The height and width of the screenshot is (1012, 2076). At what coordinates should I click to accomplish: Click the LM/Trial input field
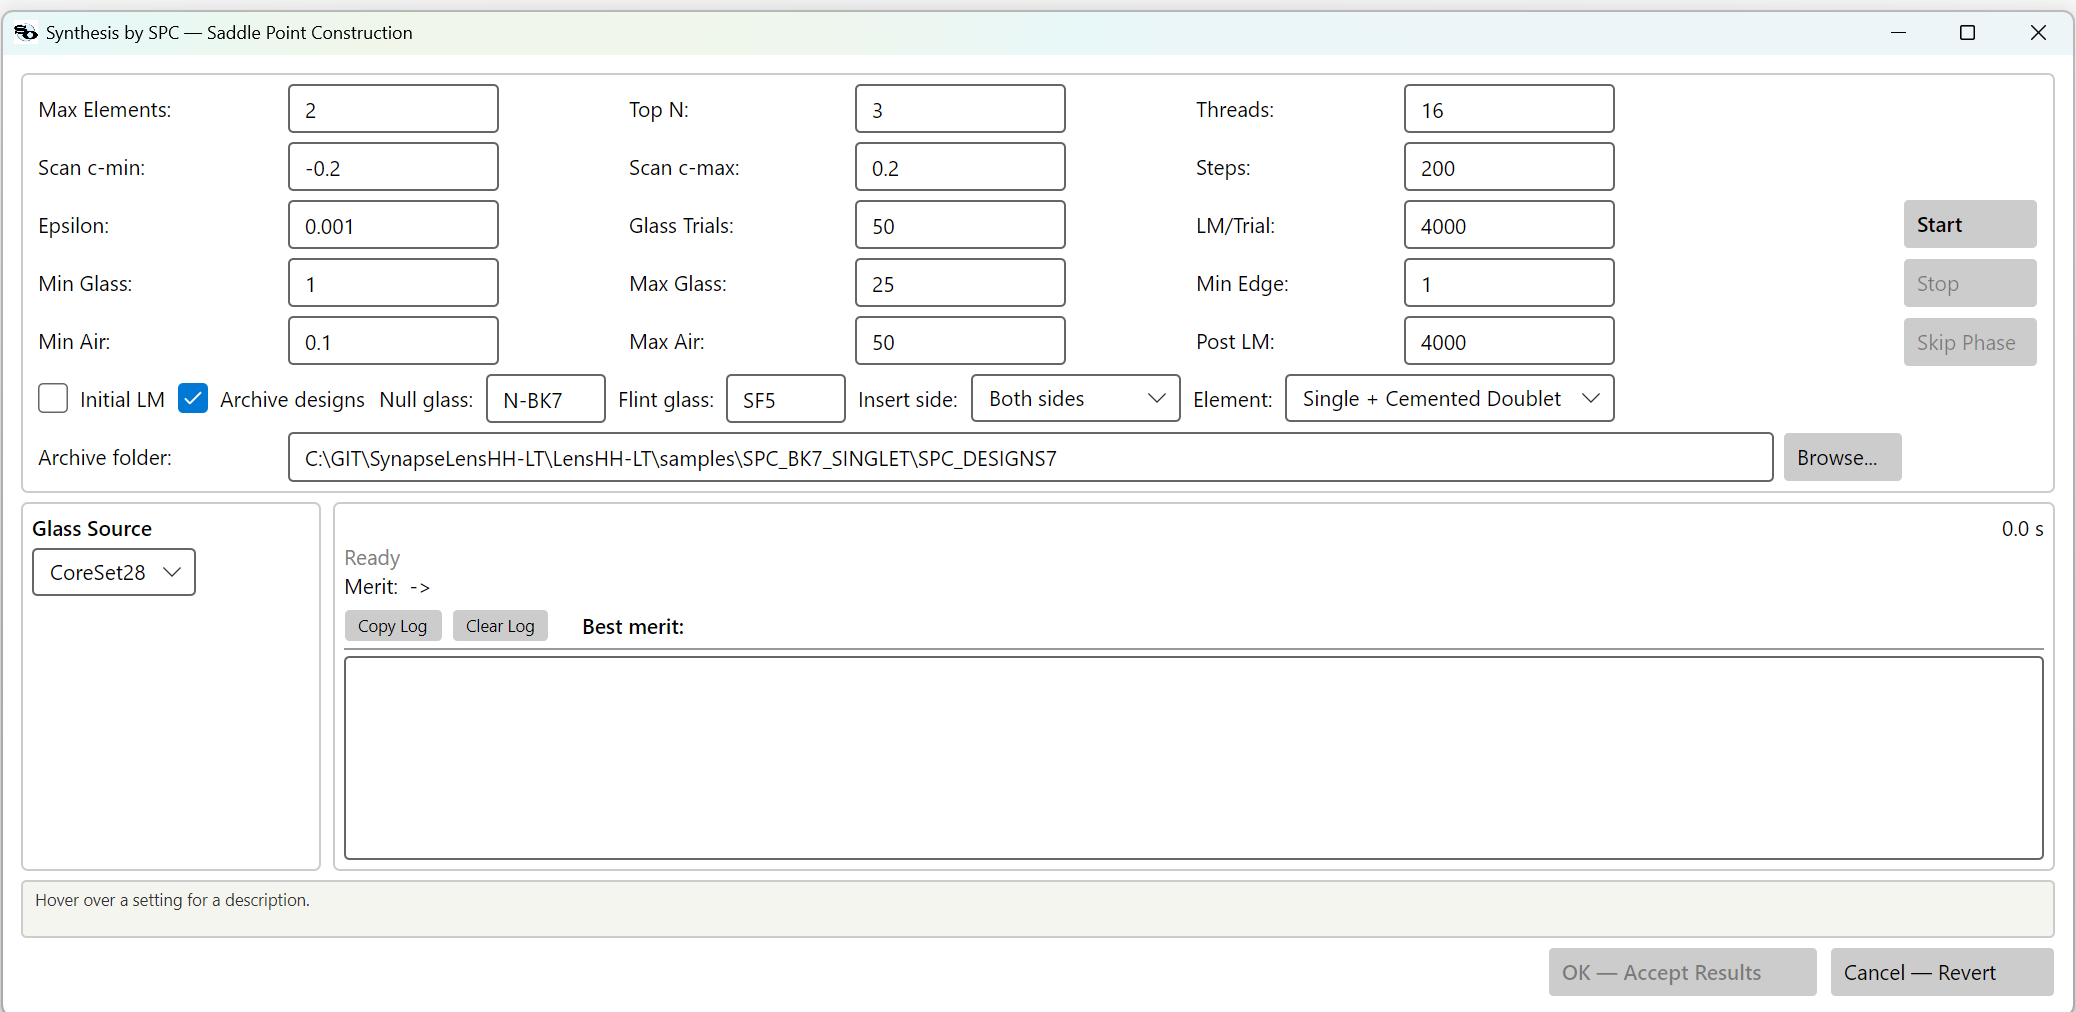[x=1509, y=225]
